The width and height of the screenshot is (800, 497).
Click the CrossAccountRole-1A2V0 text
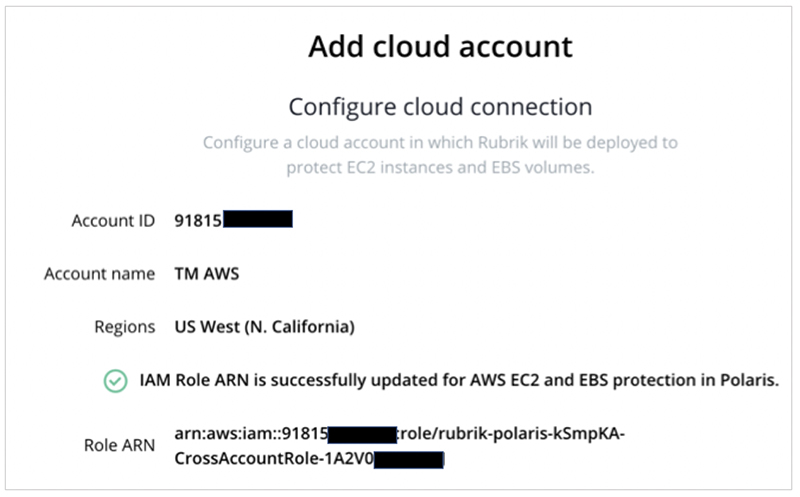[x=274, y=459]
